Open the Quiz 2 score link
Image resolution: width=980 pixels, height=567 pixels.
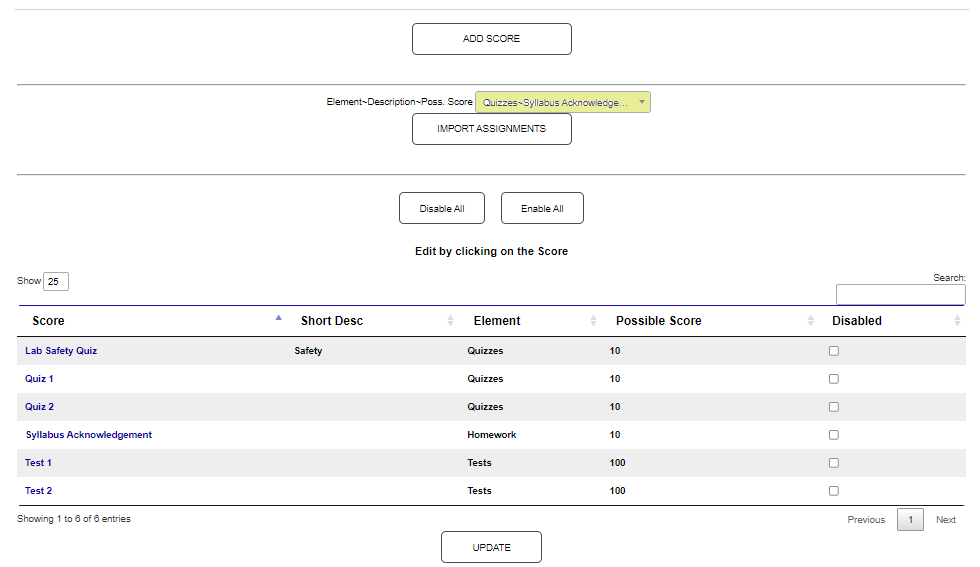tap(39, 407)
